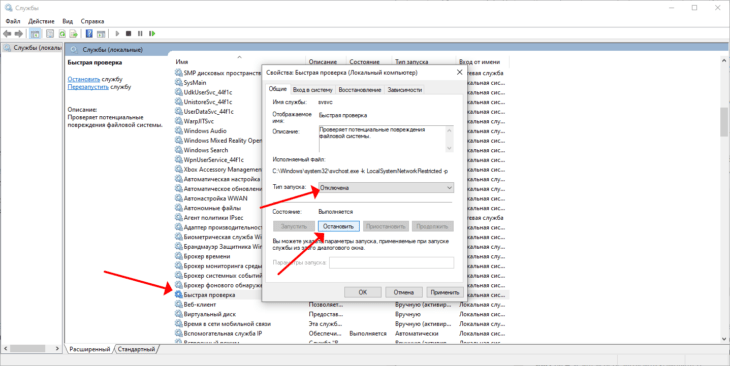Image resolution: width=730 pixels, height=366 pixels.
Task: Switch to the Общие tab
Action: [277, 89]
